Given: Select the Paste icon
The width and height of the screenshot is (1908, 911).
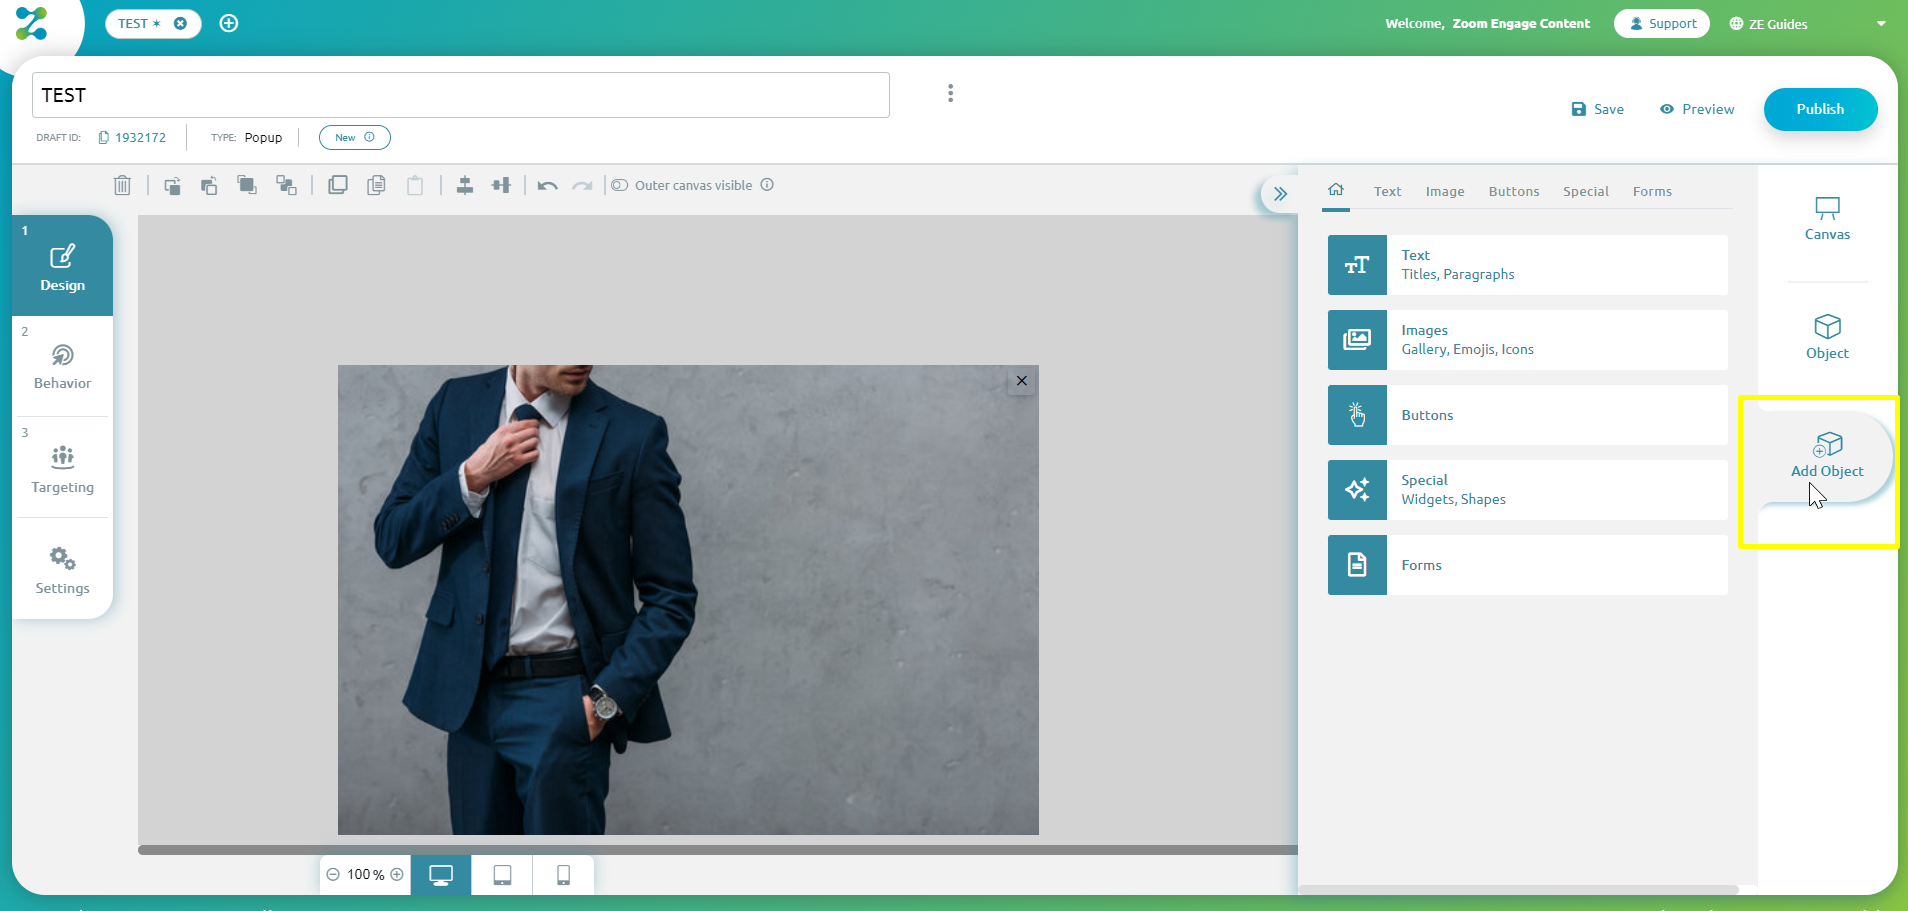Looking at the screenshot, I should click(416, 185).
